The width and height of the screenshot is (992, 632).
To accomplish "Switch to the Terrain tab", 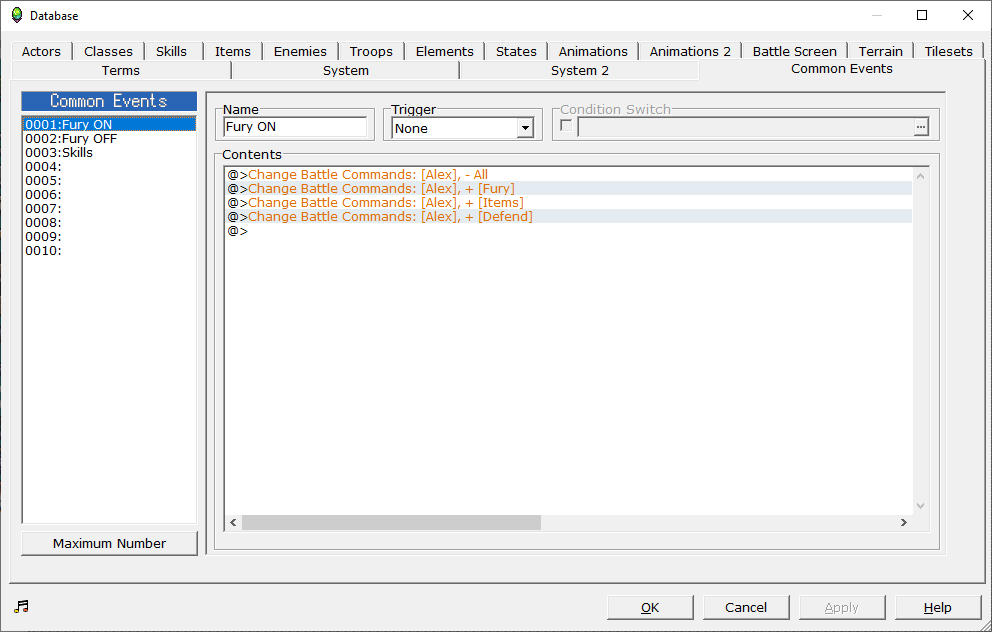I will [x=880, y=51].
